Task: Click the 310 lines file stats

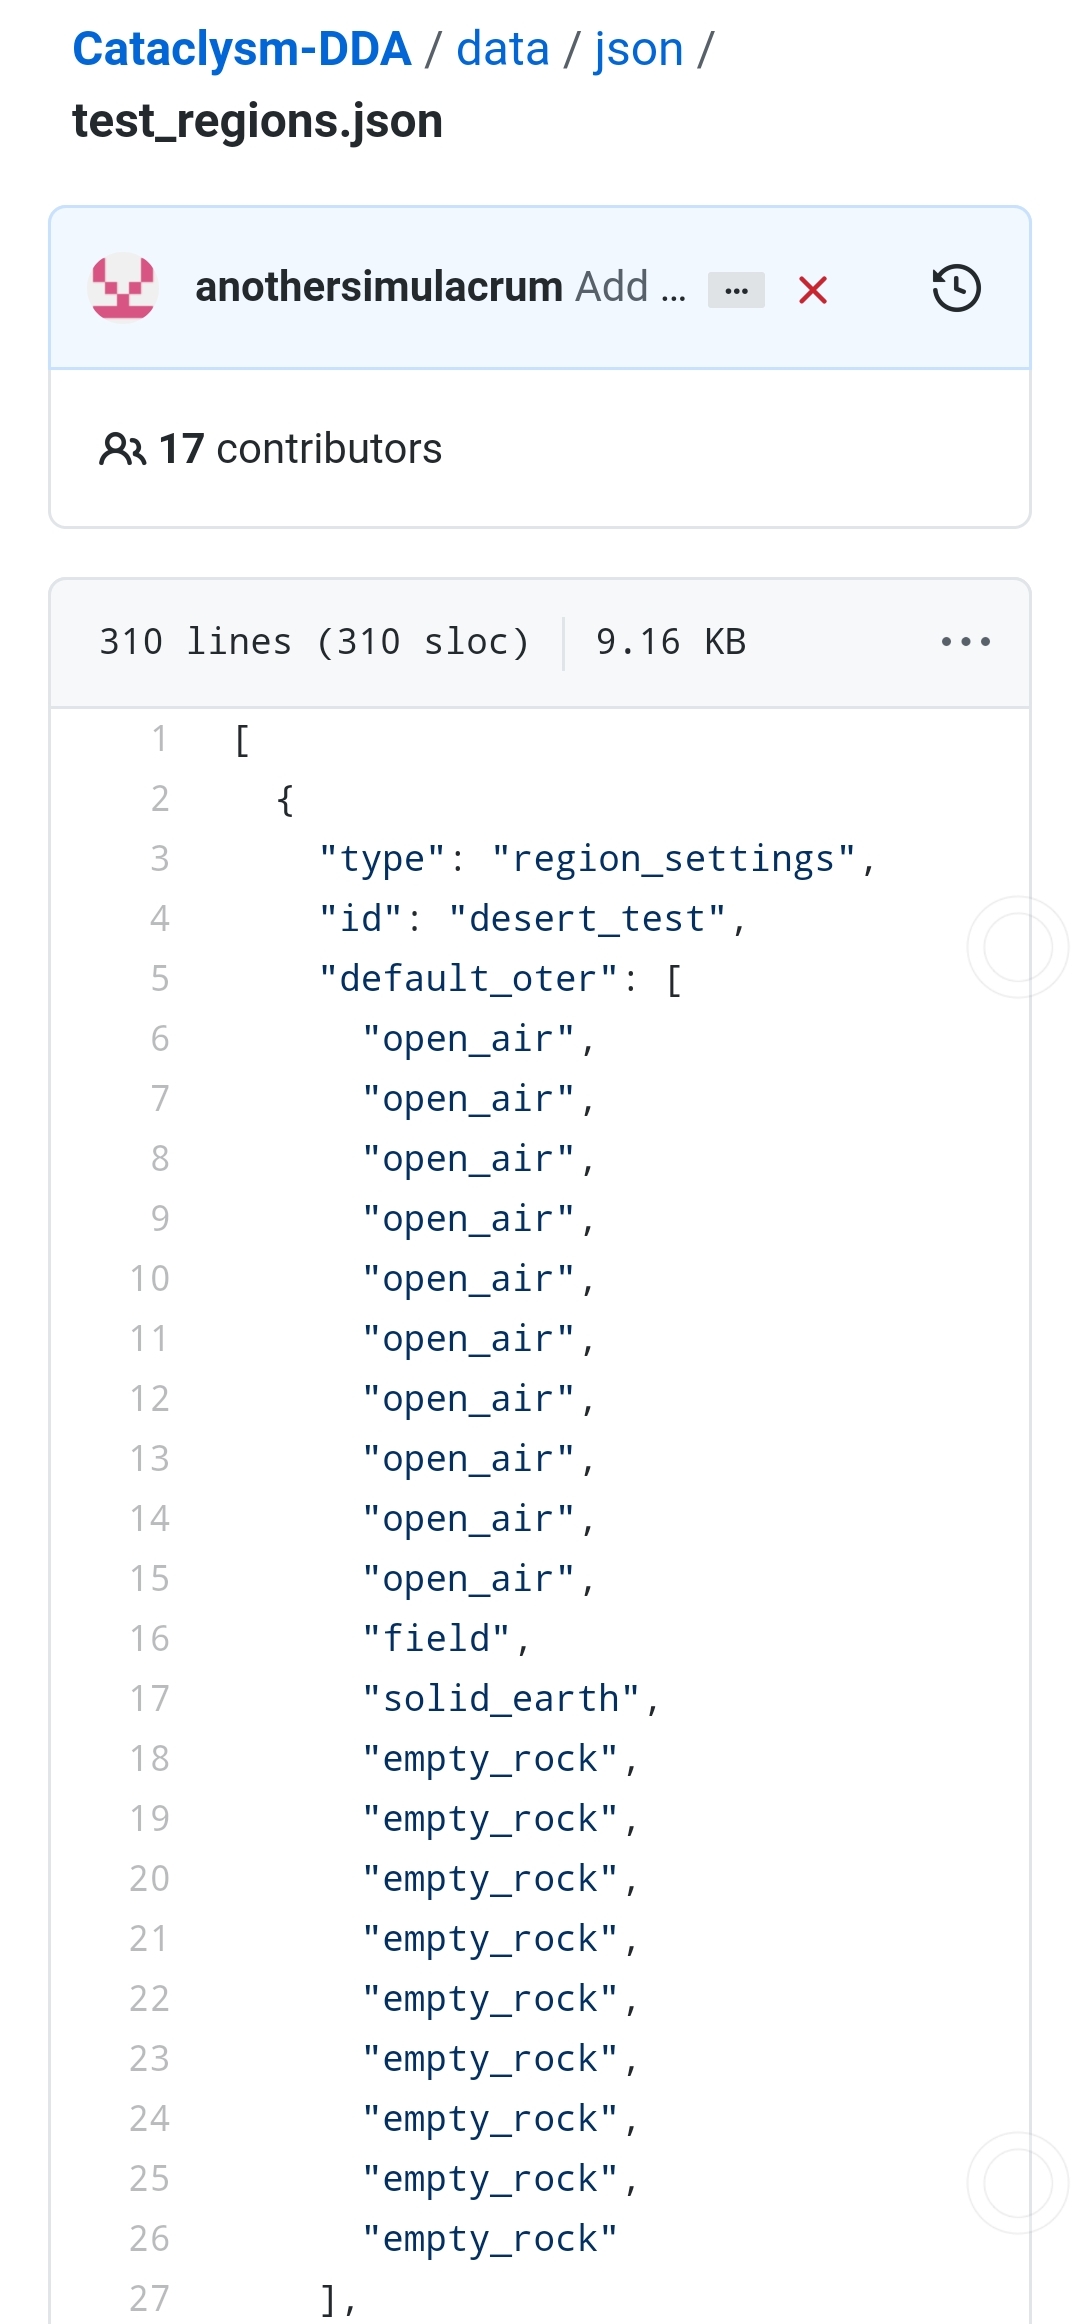Action: point(315,641)
